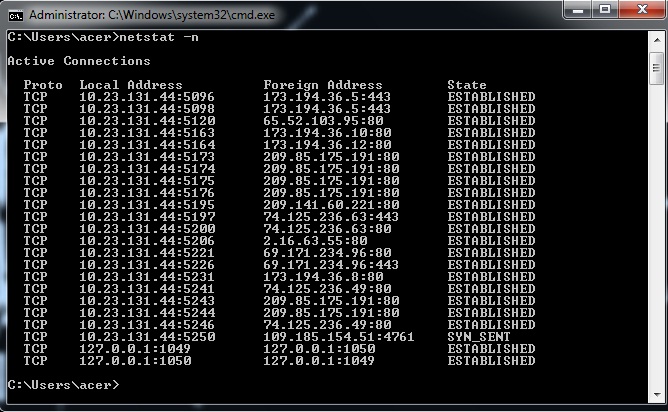Open the cmd.exe system menu icon

pos(15,15)
